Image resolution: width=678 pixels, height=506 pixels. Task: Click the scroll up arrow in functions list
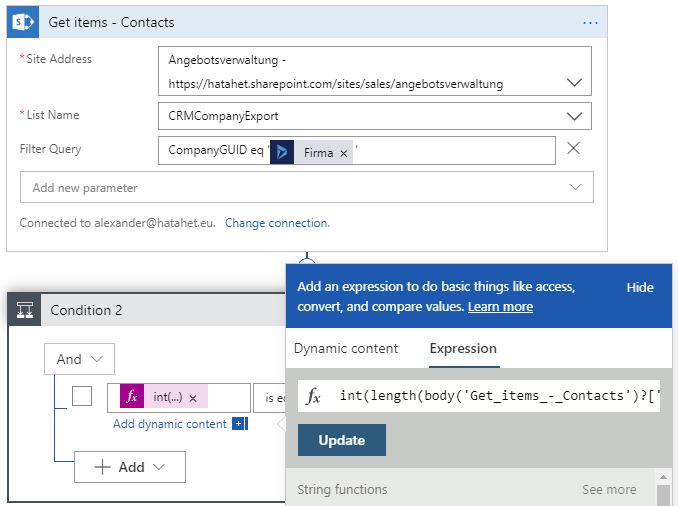pos(663,477)
